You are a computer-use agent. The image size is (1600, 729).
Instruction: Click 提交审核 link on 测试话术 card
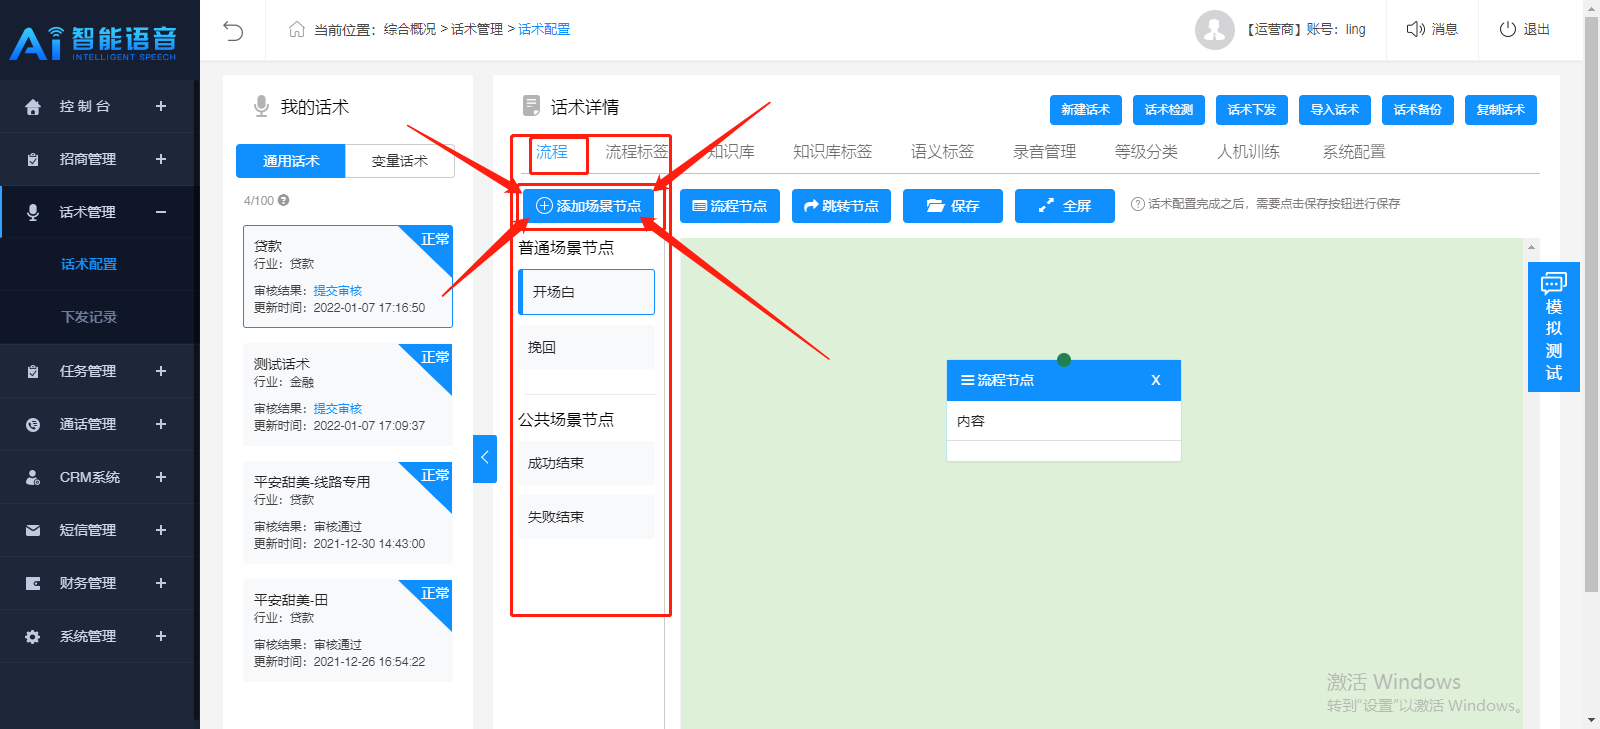pos(338,409)
